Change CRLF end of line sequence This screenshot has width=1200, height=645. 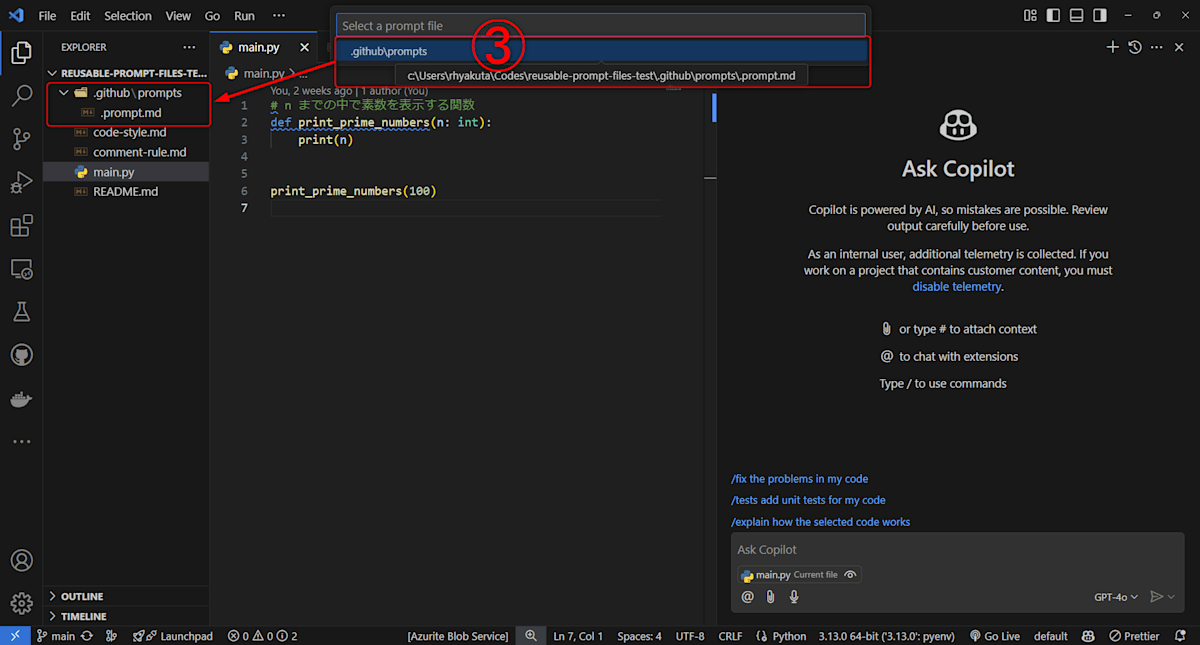pos(730,636)
